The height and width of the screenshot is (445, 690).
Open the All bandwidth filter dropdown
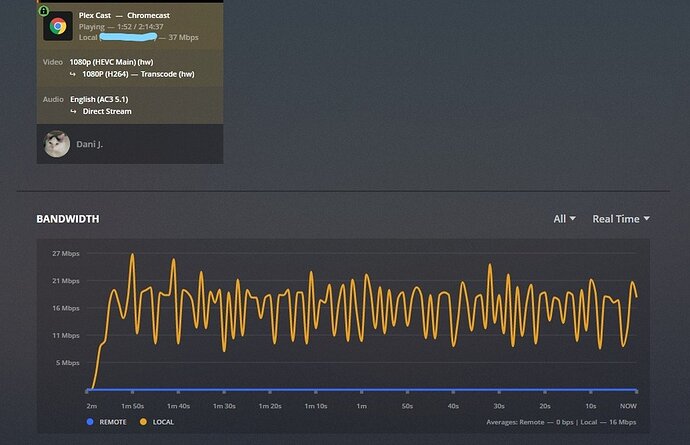coord(565,219)
